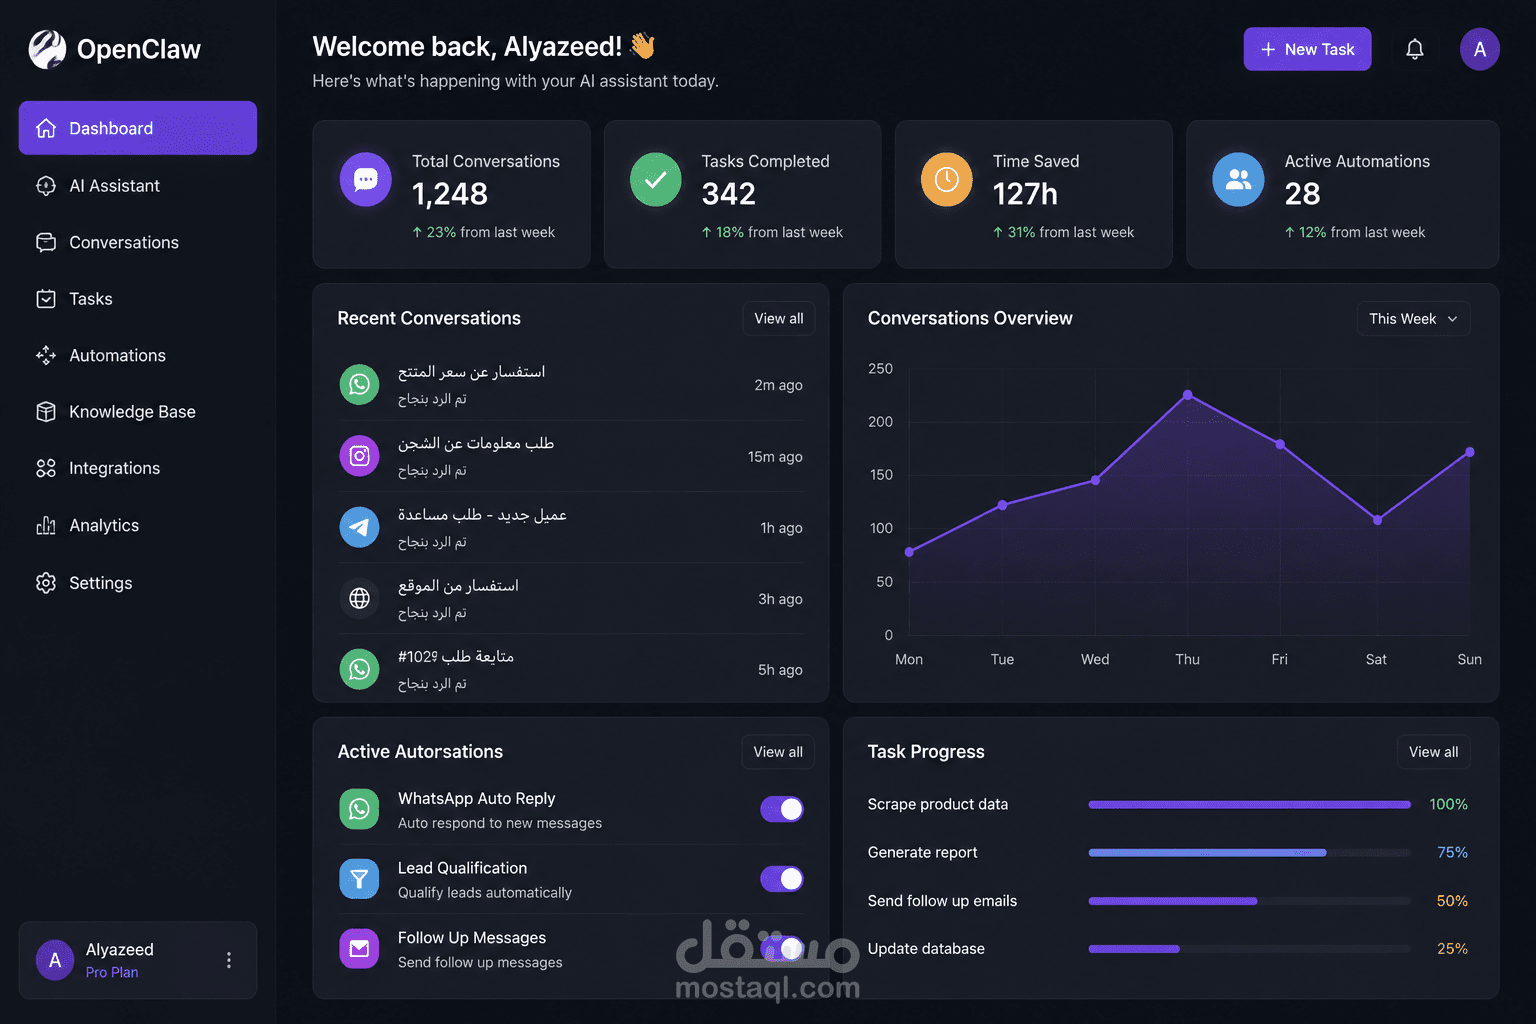Click the Telegram icon of the 1h ago conversation
The height and width of the screenshot is (1024, 1536).
(359, 527)
